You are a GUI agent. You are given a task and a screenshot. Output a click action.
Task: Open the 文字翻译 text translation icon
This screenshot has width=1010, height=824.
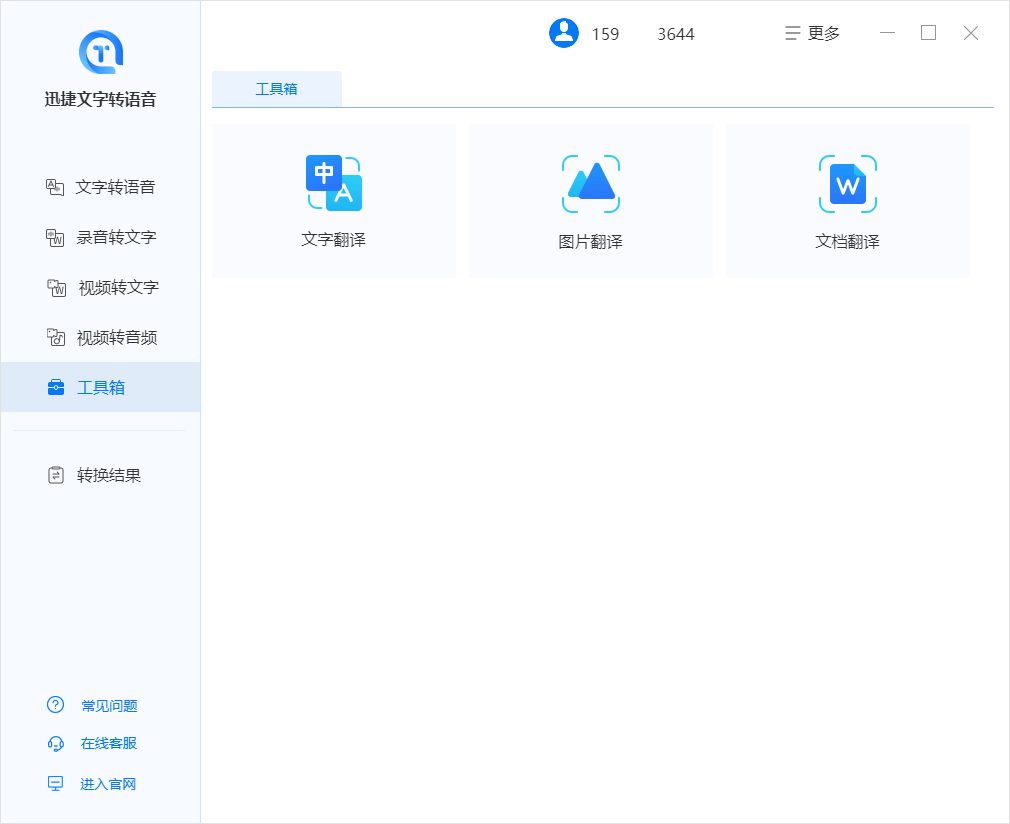point(334,183)
